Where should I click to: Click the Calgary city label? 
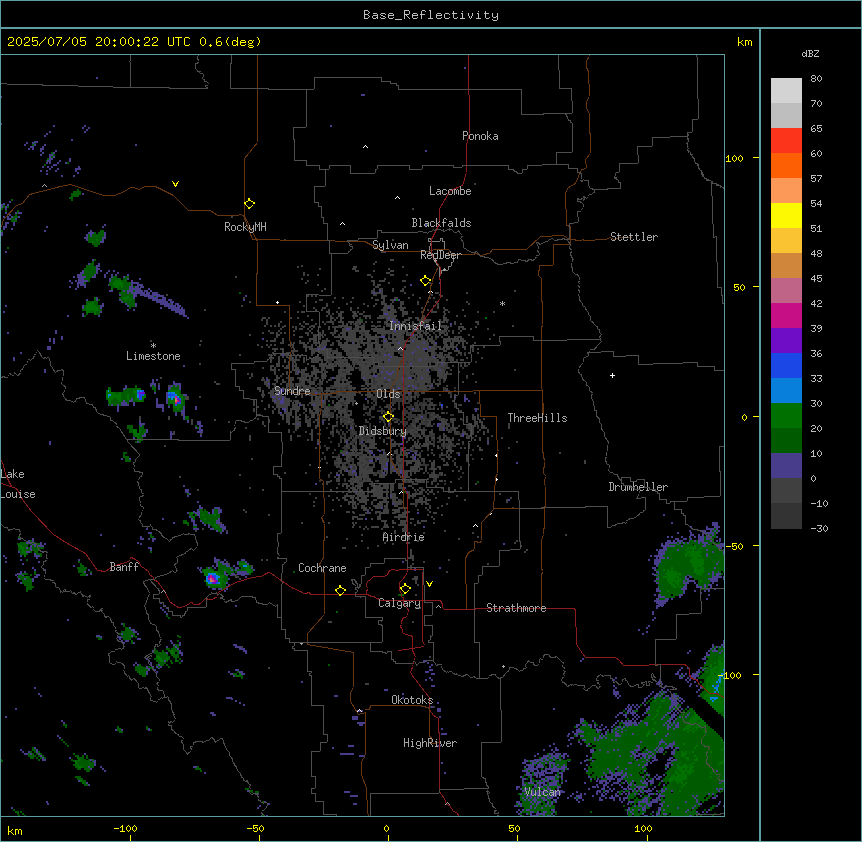point(399,603)
